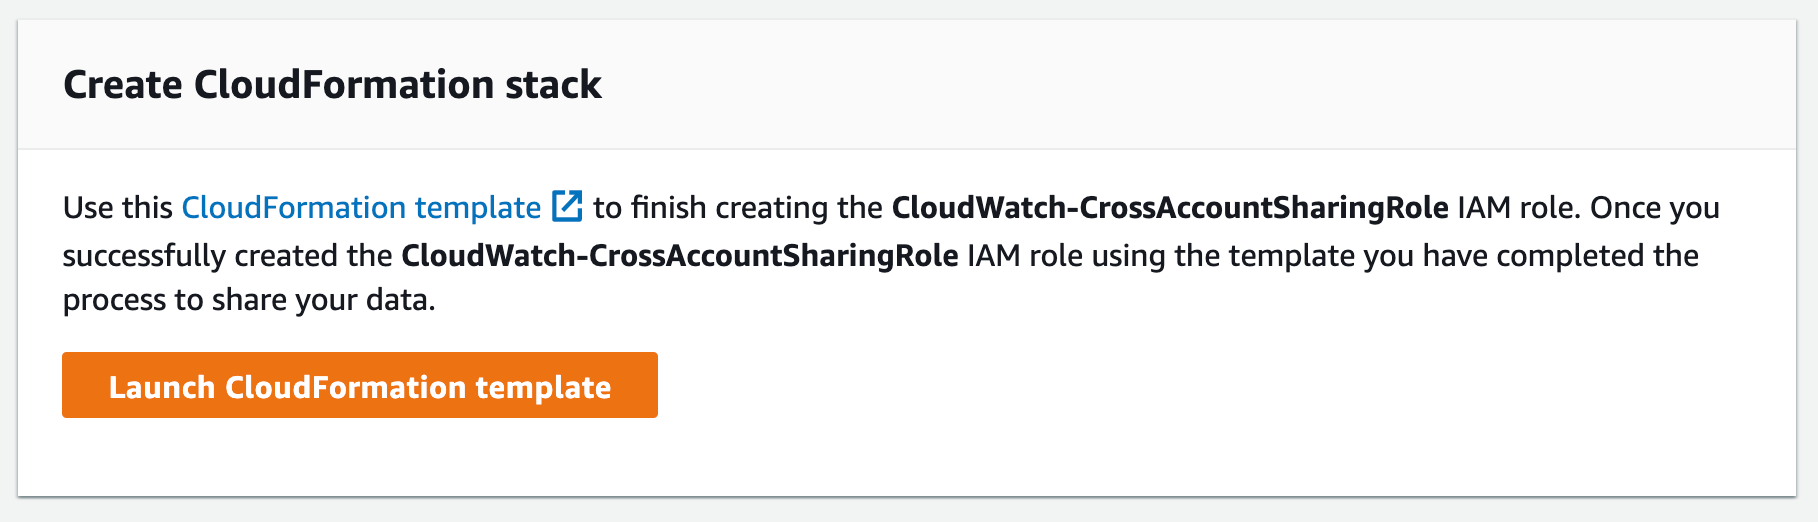Select the Create CloudFormation stack heading
The height and width of the screenshot is (522, 1818).
332,85
